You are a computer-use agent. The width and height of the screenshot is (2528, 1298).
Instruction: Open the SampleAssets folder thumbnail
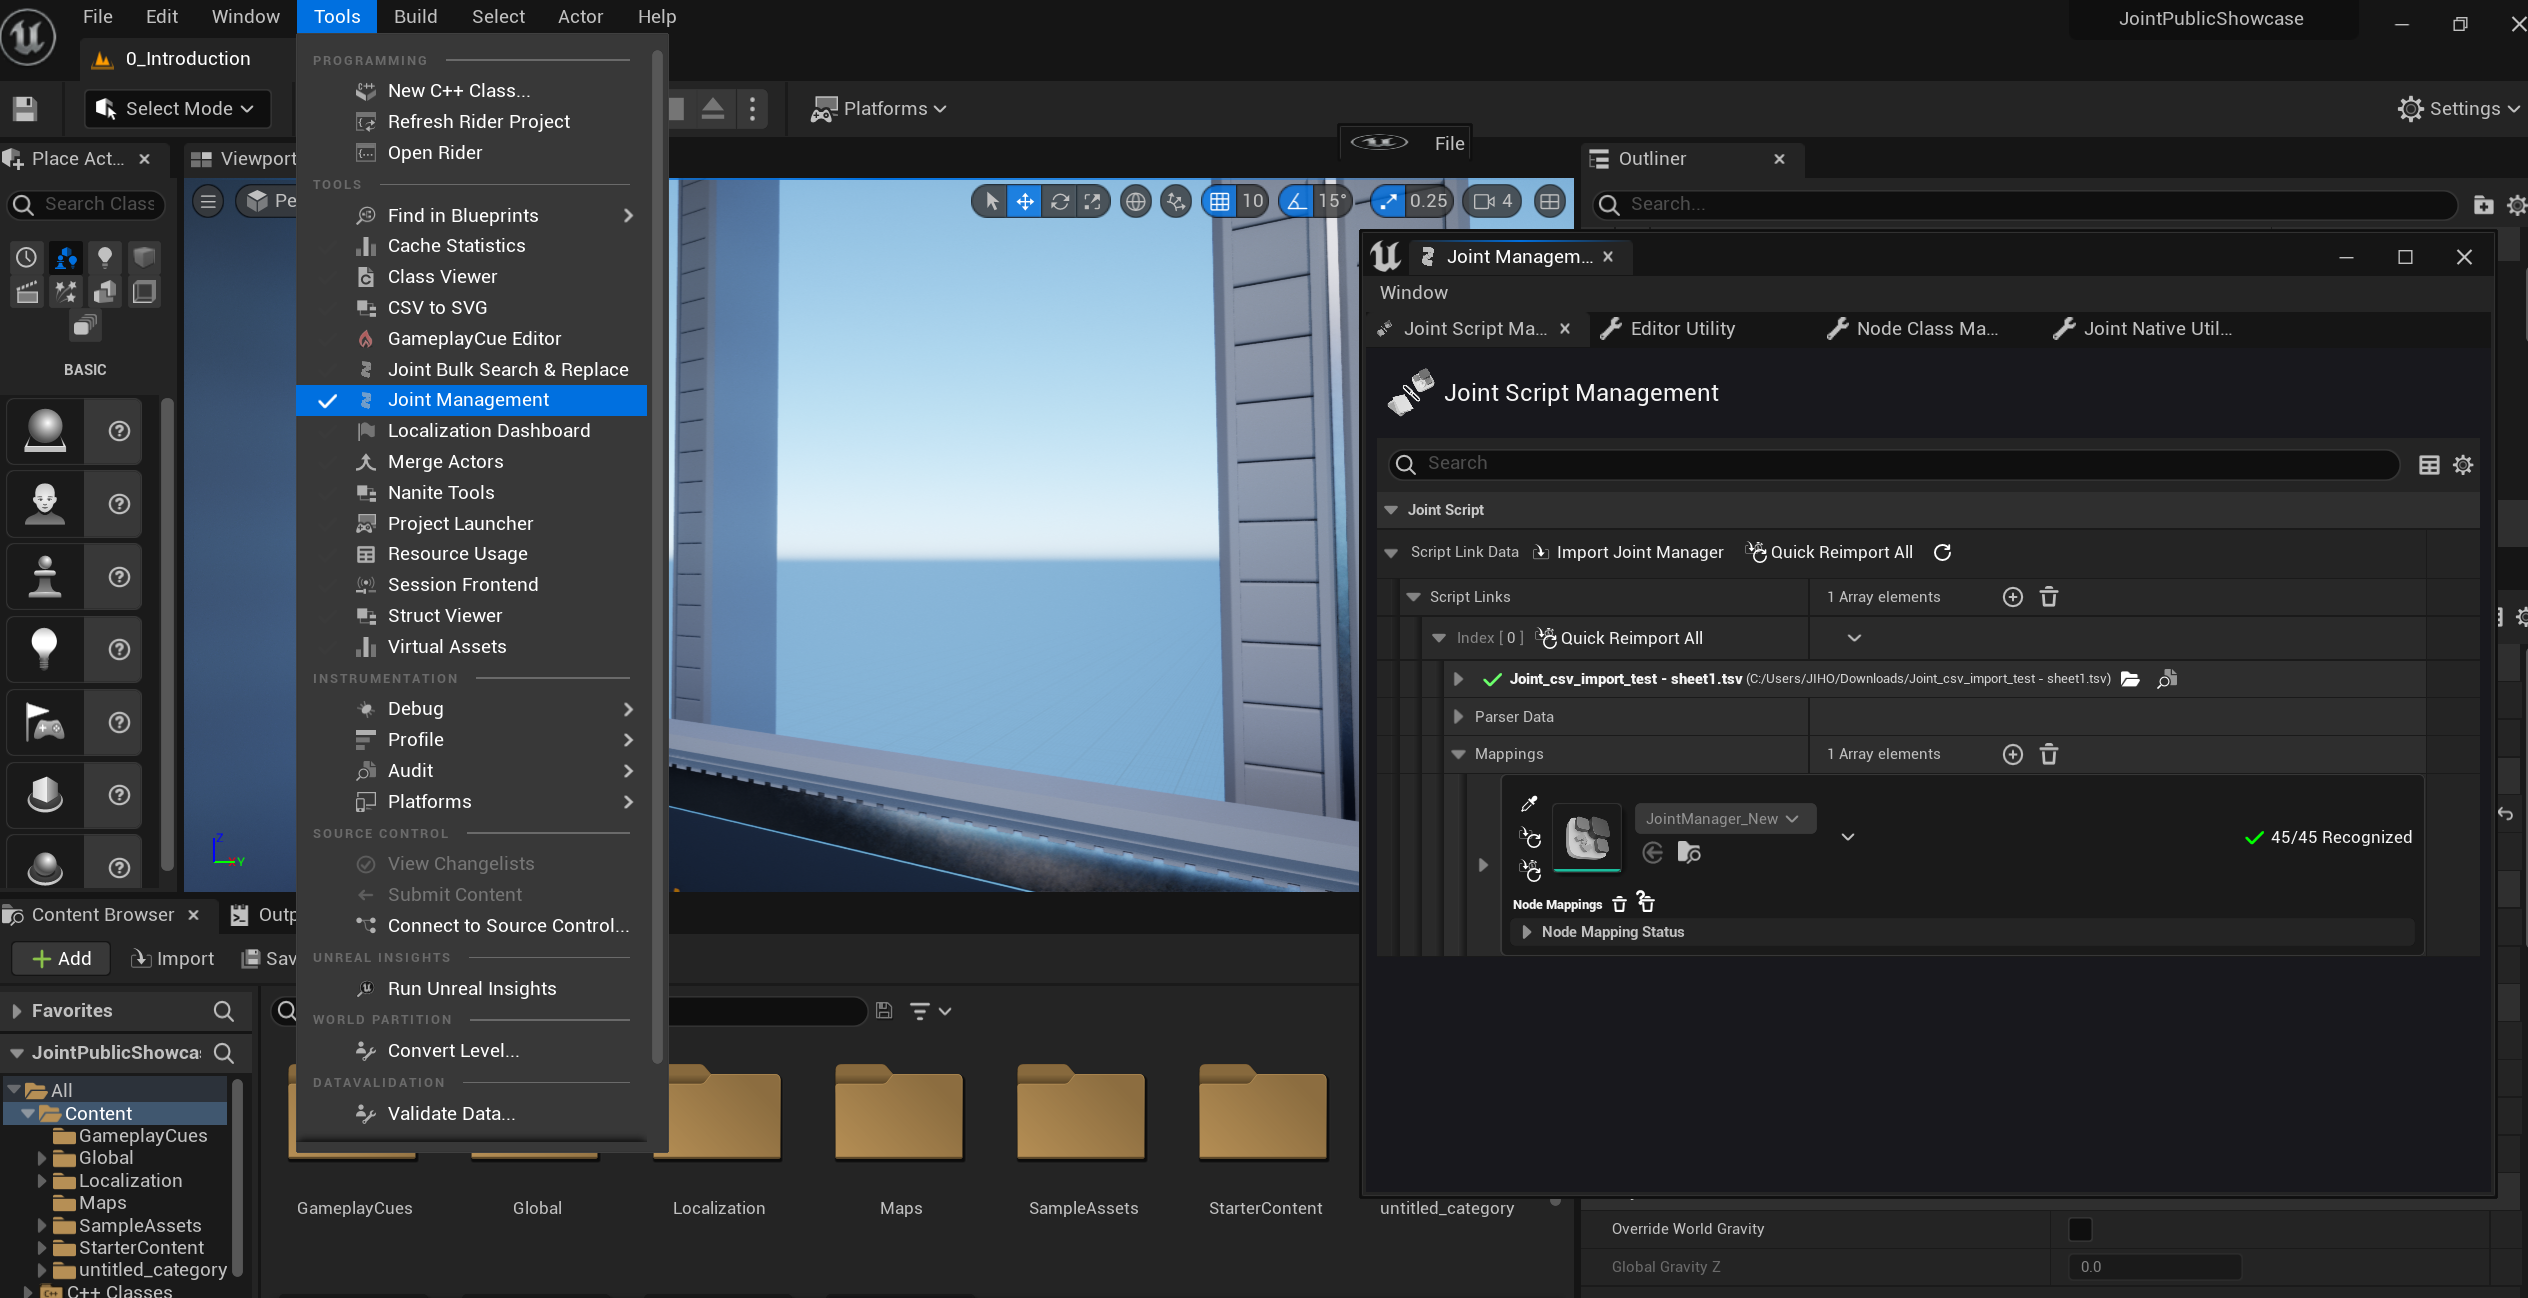[1082, 1115]
